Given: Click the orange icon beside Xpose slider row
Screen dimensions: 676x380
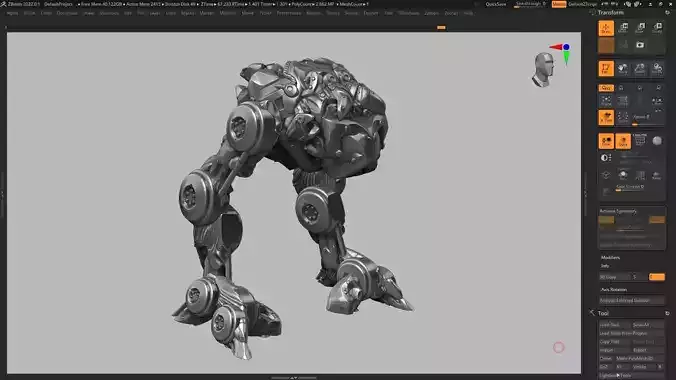Looking at the screenshot, I should point(606,118).
